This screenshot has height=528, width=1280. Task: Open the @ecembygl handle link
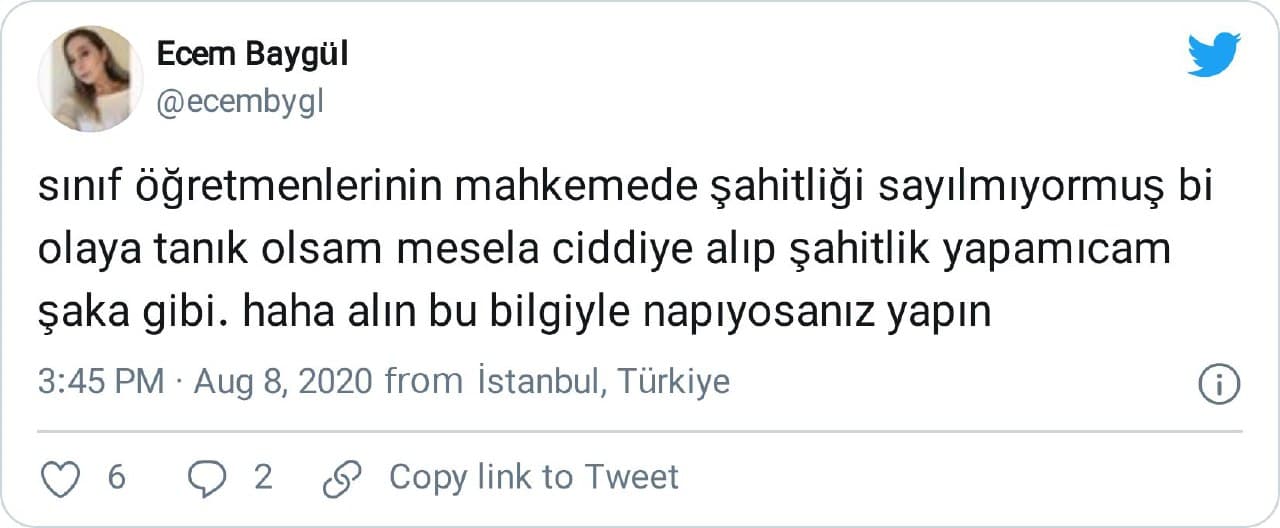(240, 102)
